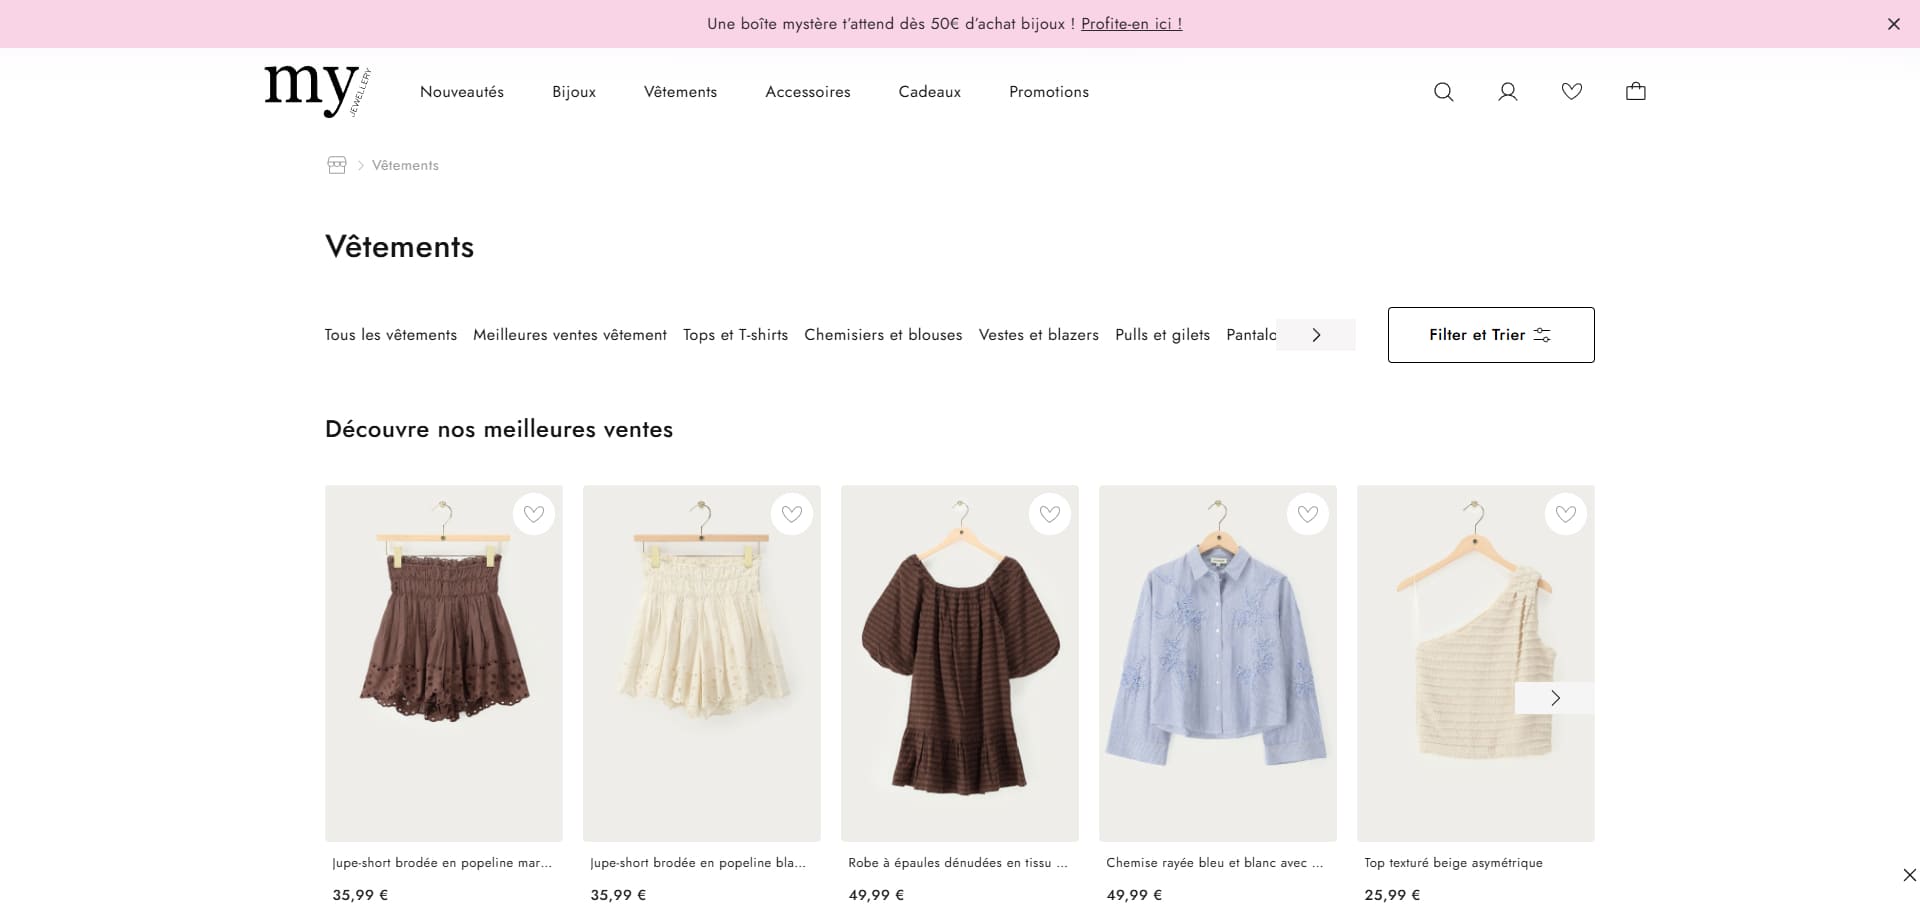1920x919 pixels.
Task: Follow the Profite-en ici link
Action: (x=1131, y=24)
